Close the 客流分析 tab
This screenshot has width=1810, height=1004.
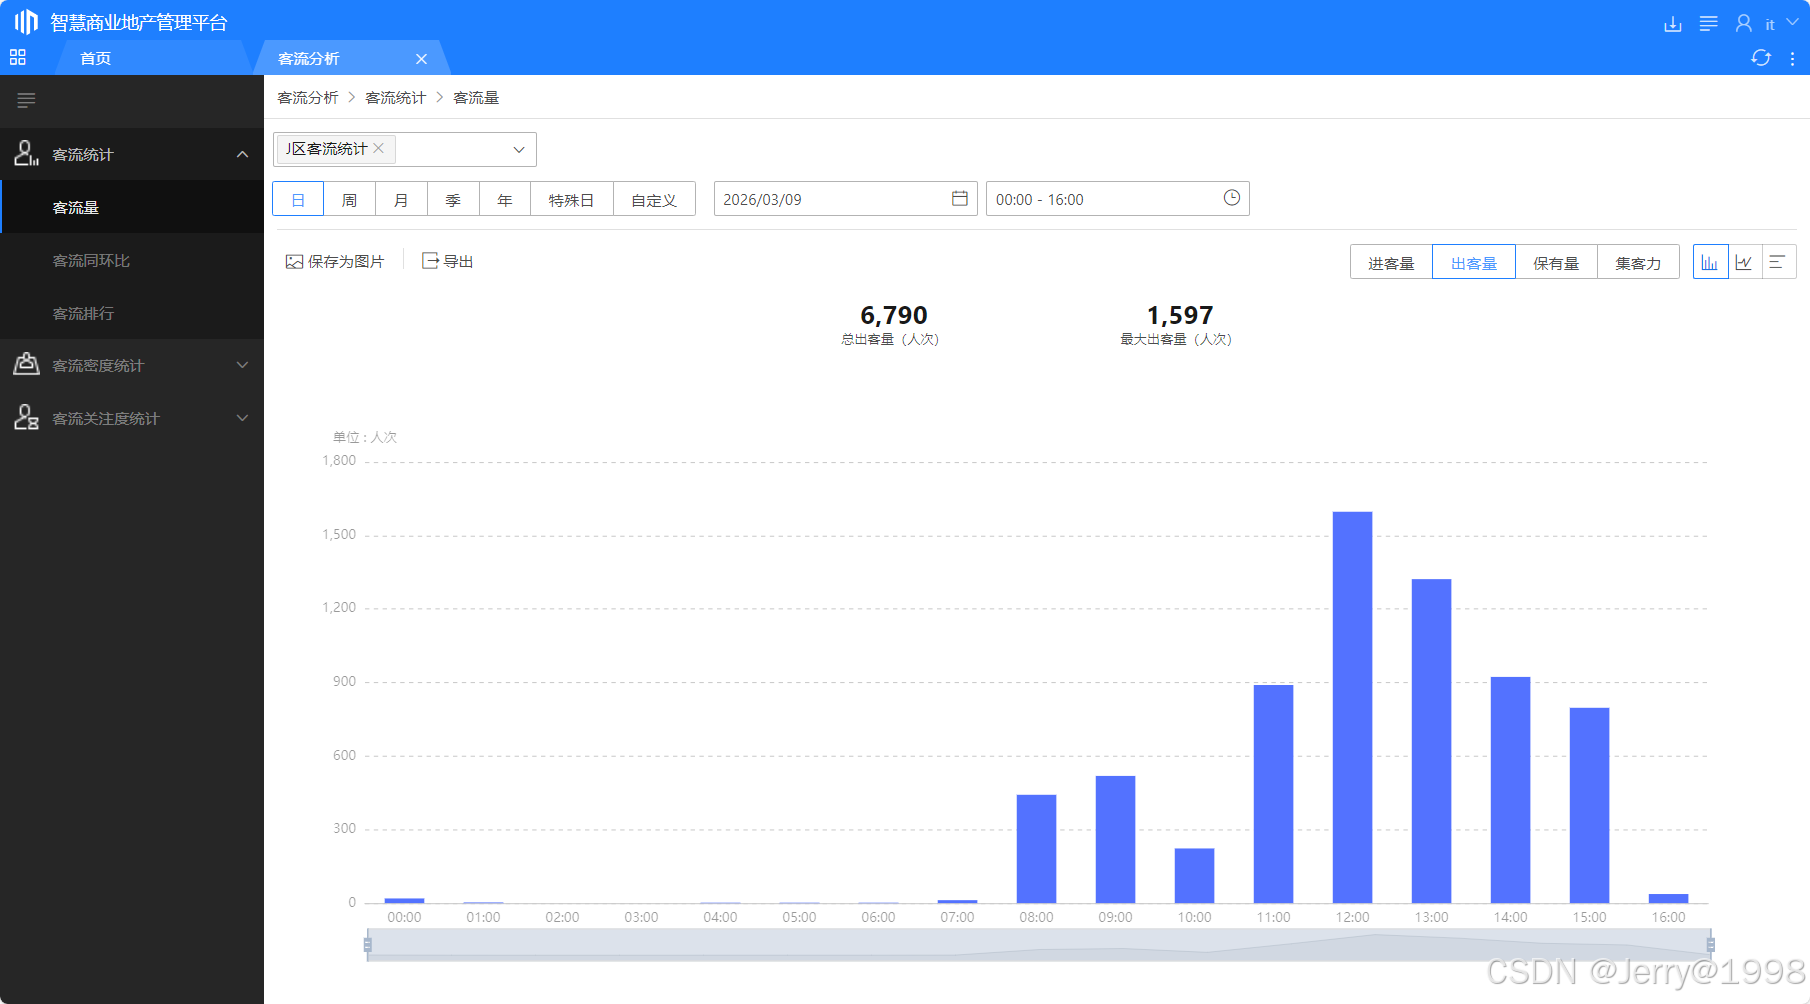(421, 59)
